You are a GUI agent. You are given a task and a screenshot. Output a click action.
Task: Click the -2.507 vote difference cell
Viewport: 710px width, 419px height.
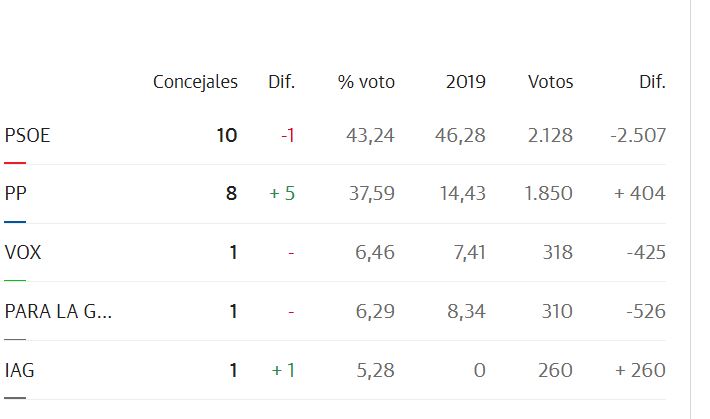pyautogui.click(x=637, y=135)
